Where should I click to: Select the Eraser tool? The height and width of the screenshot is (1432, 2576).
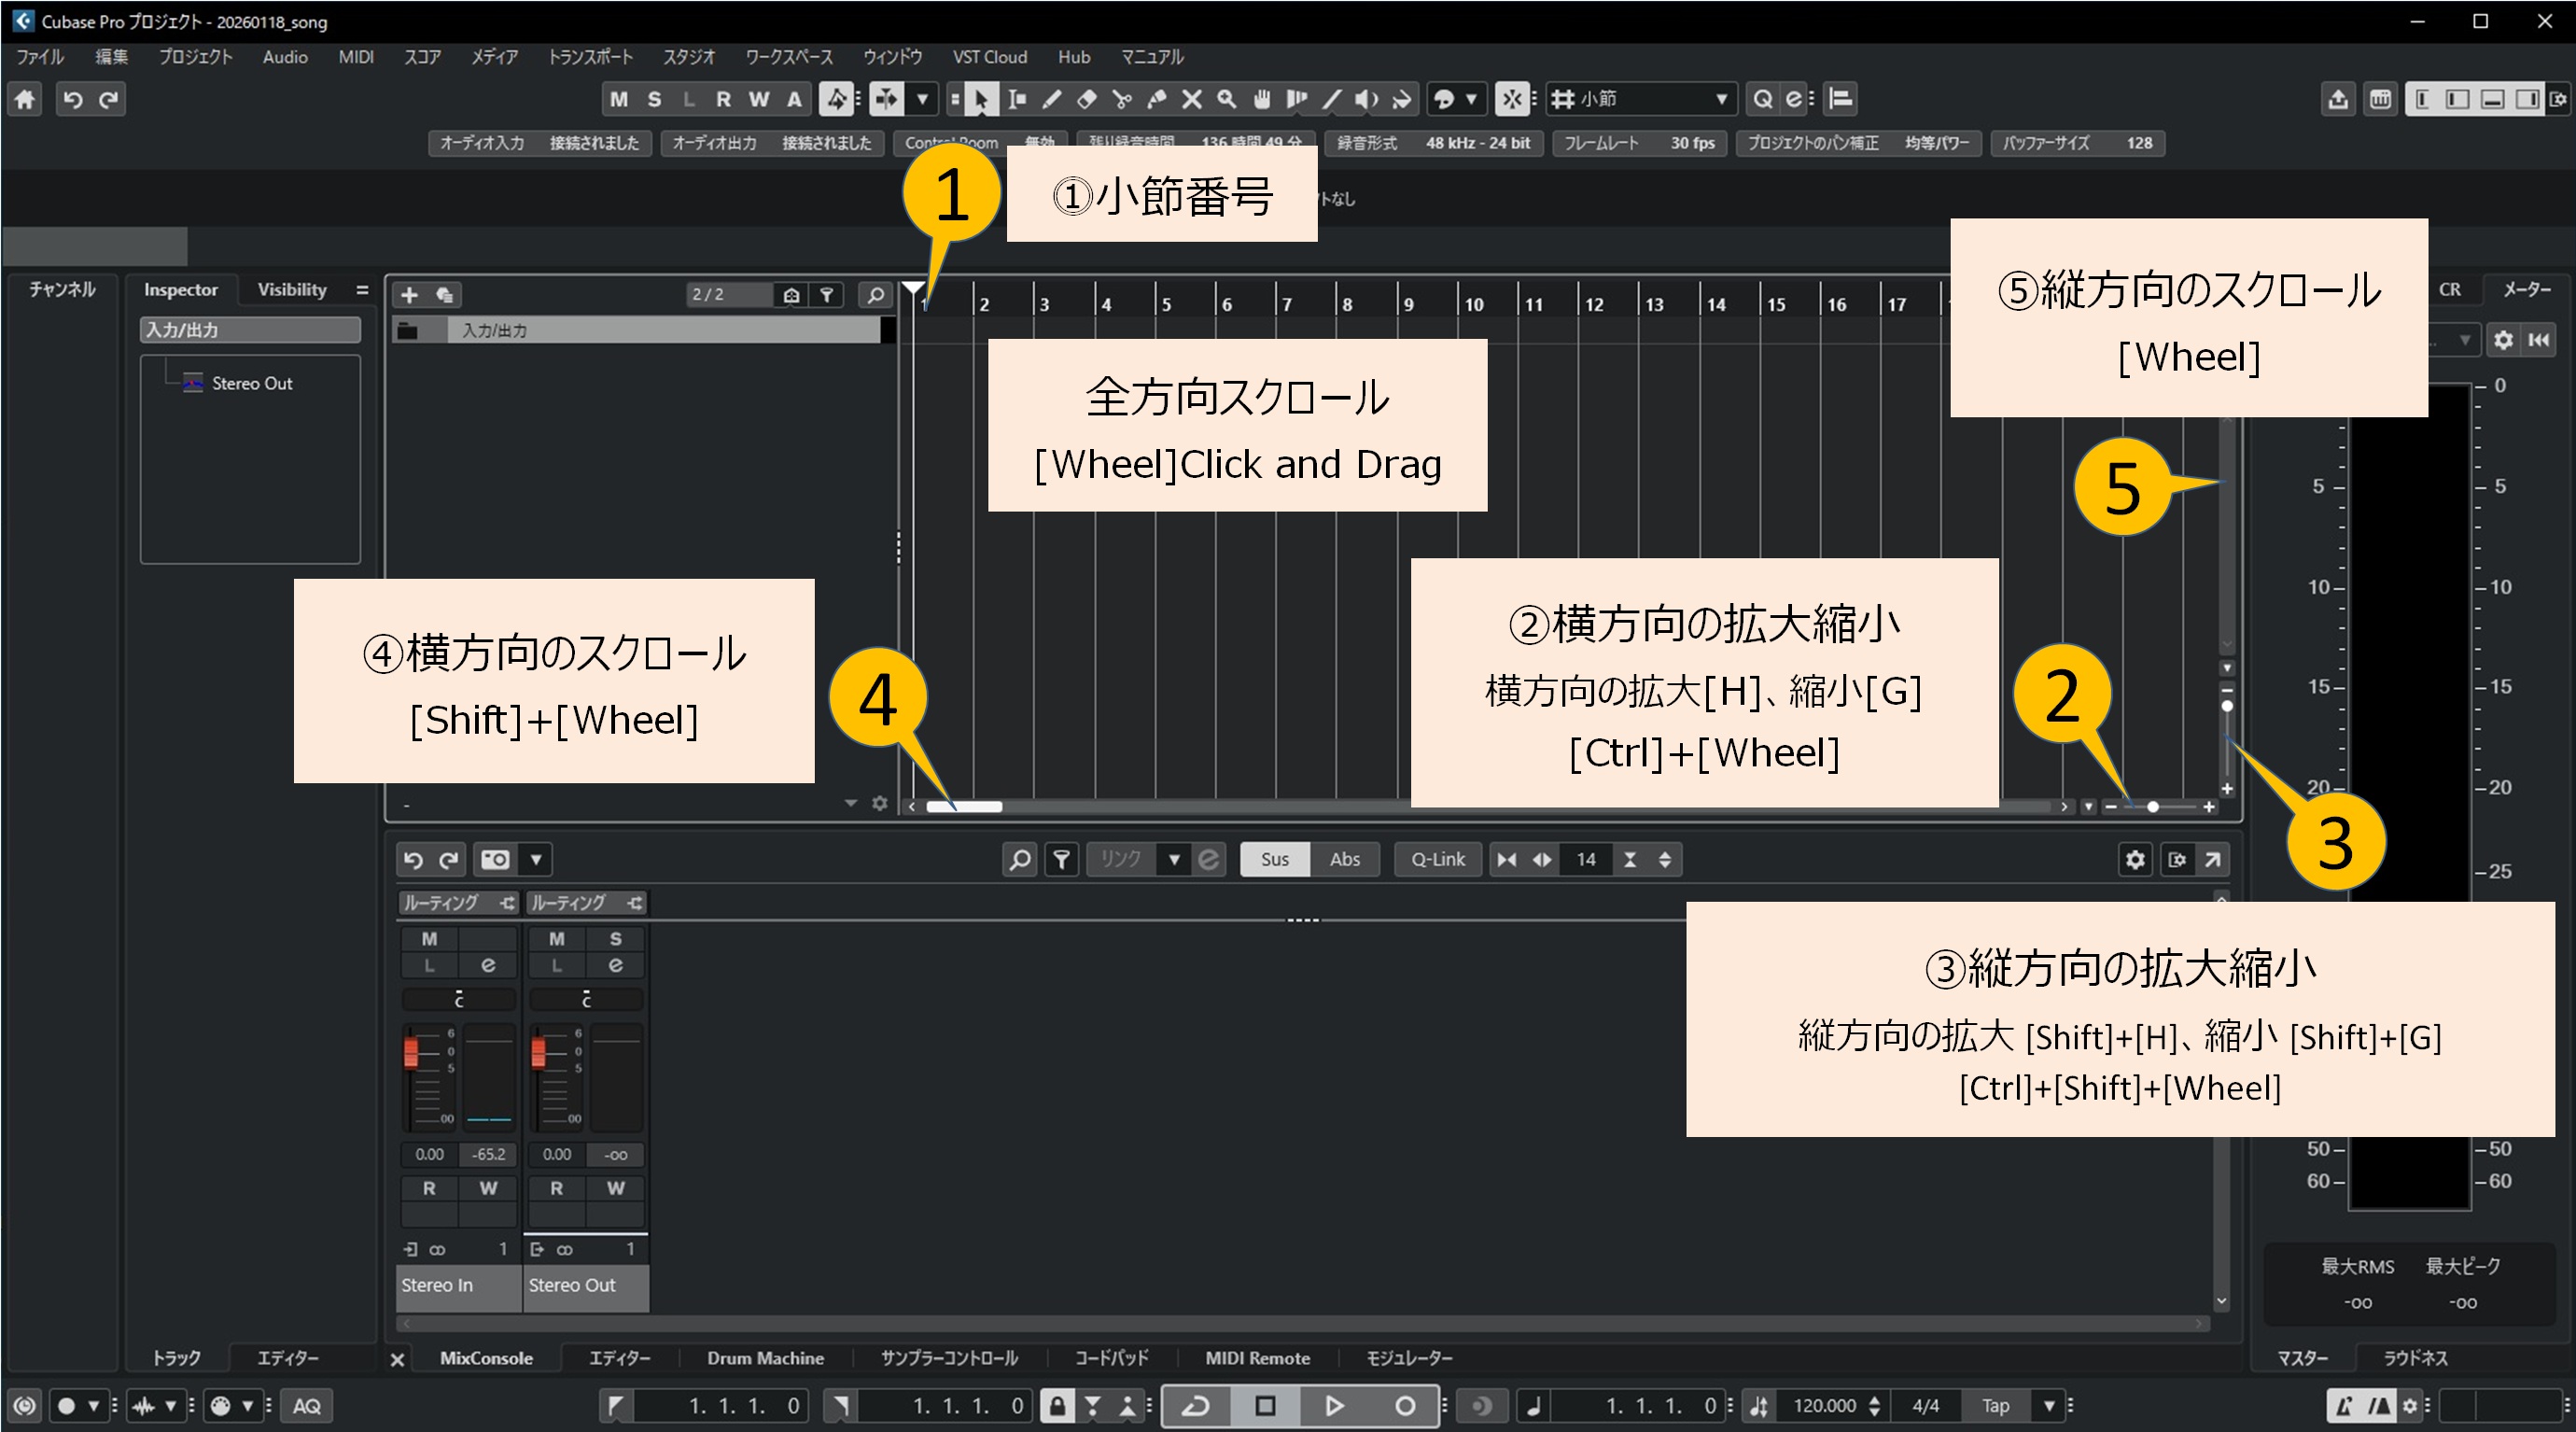1087,99
